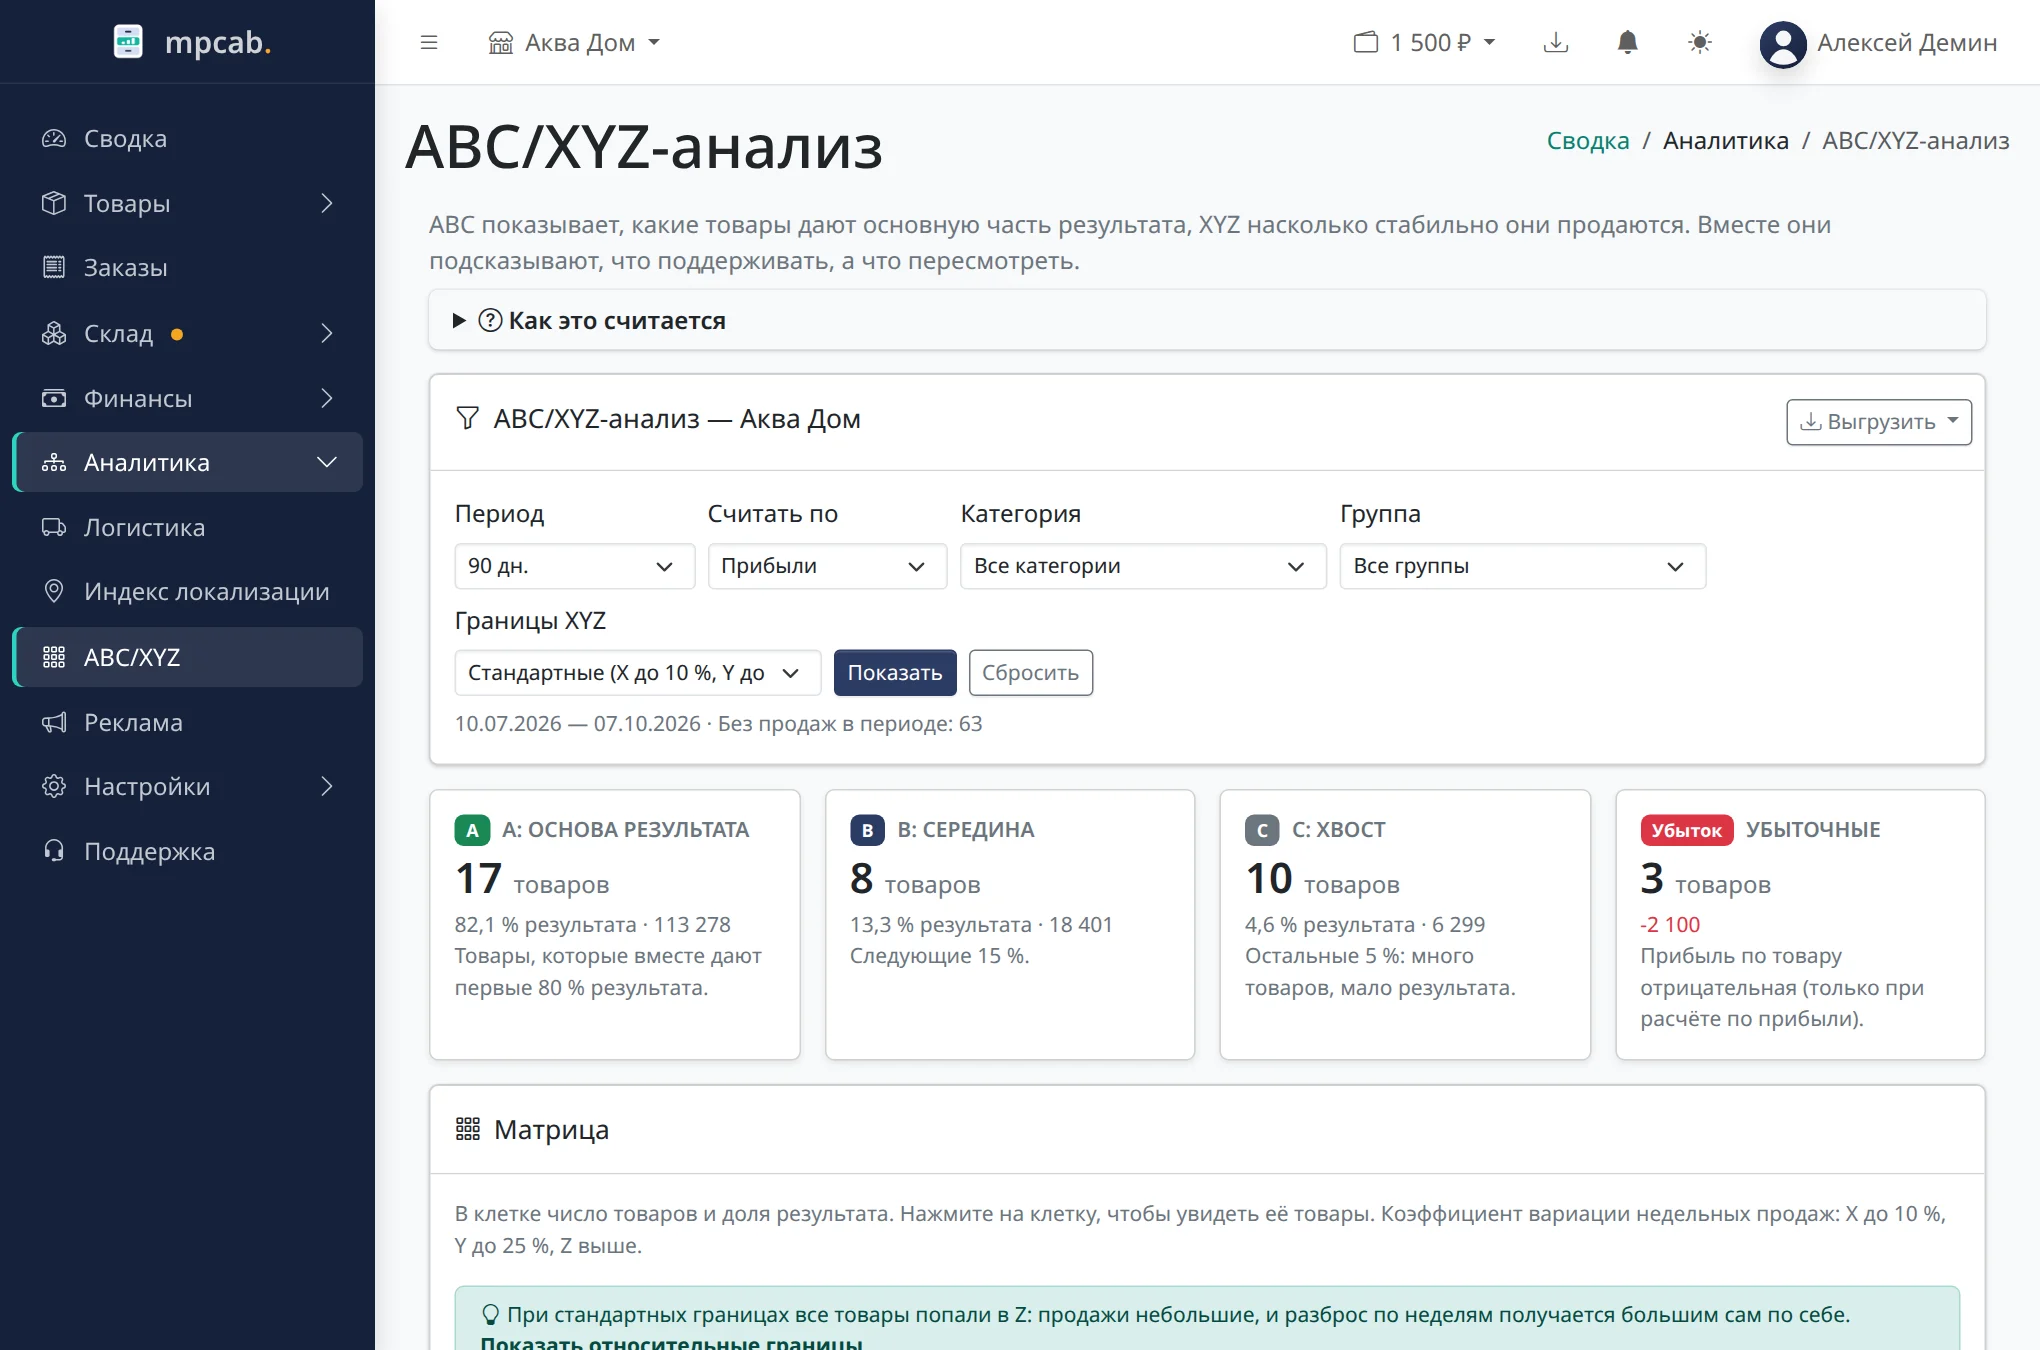Viewport: 2040px width, 1350px height.
Task: Click the Склад boxes icon in sidebar
Action: point(54,333)
